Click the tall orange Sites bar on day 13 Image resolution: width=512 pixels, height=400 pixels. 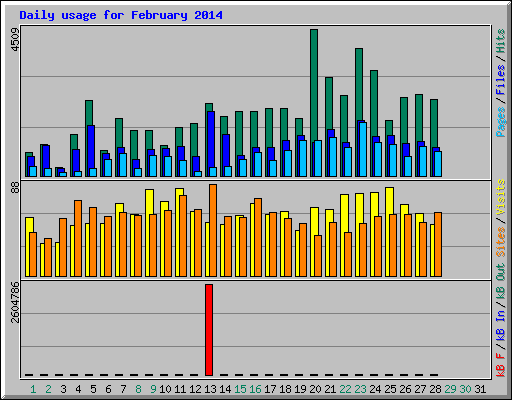click(x=213, y=230)
